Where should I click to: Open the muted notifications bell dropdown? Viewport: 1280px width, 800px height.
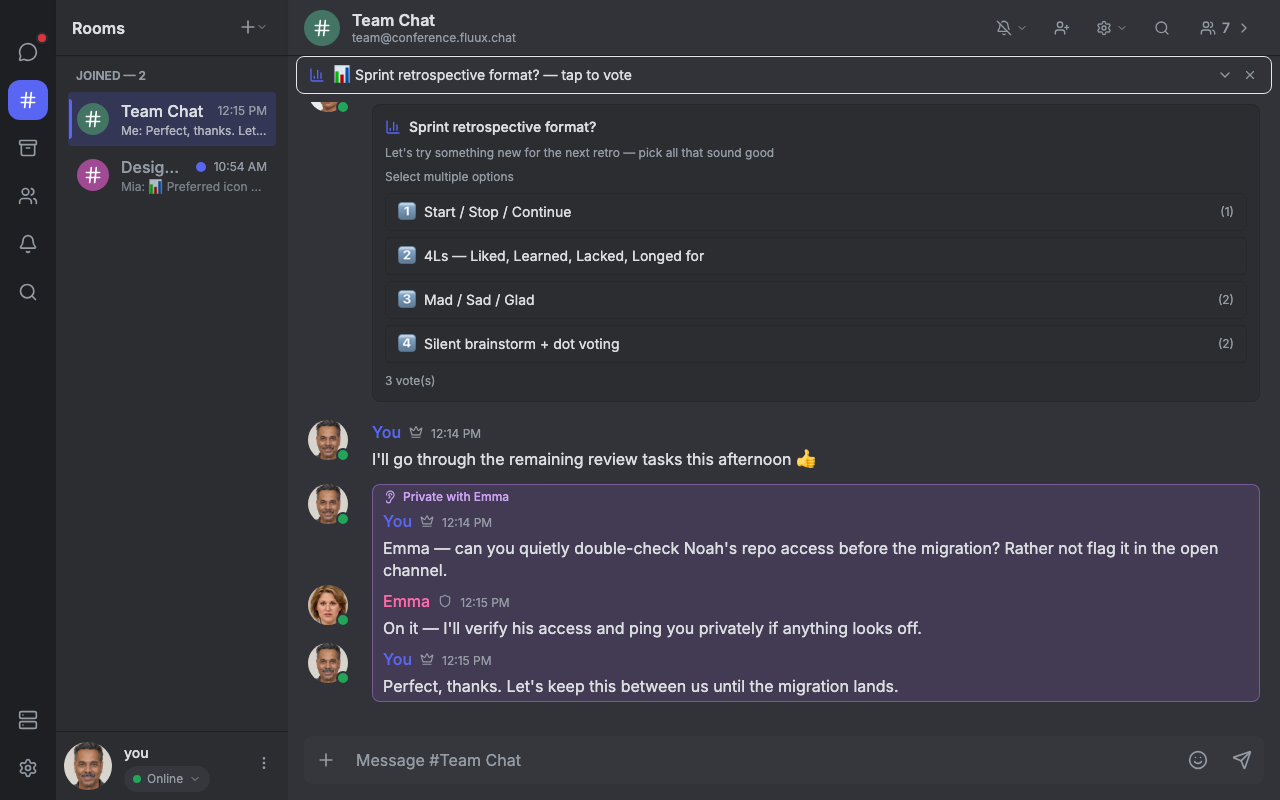pos(1011,28)
